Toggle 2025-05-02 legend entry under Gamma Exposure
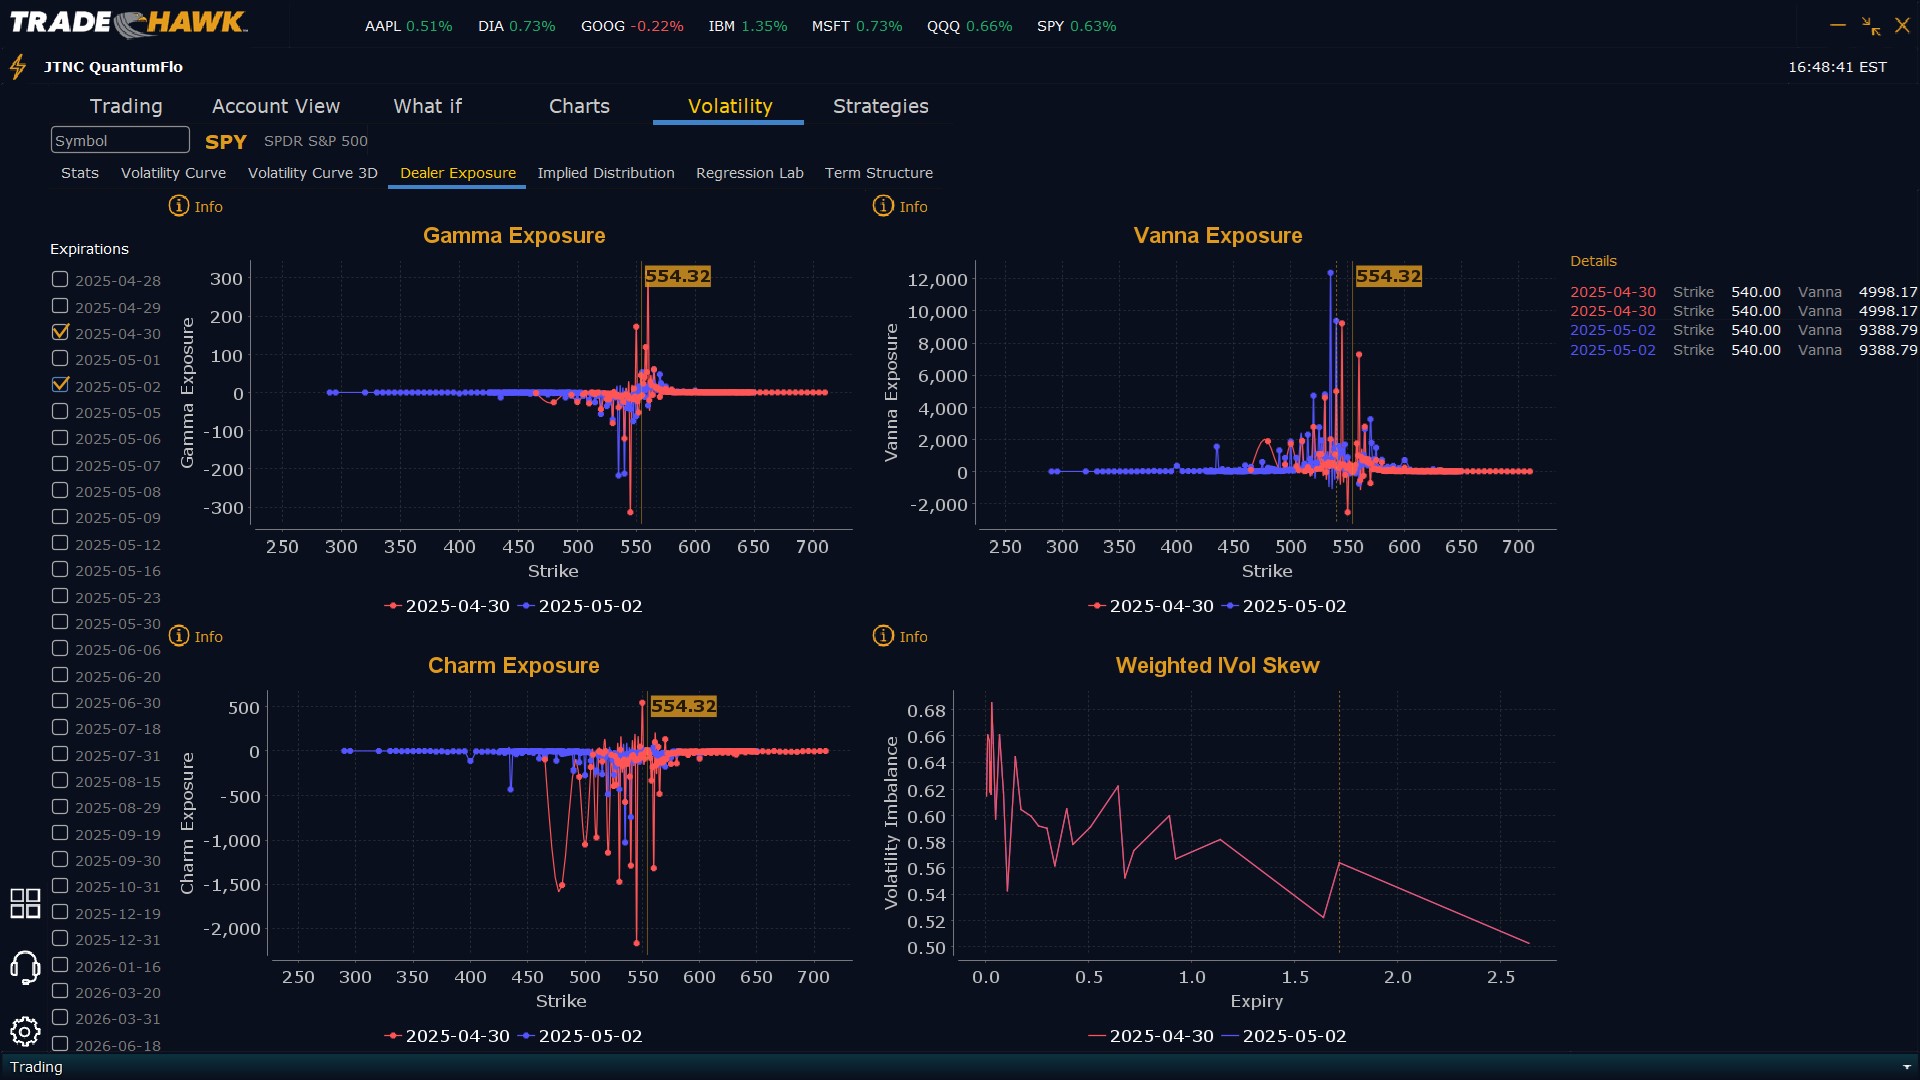 (x=589, y=606)
